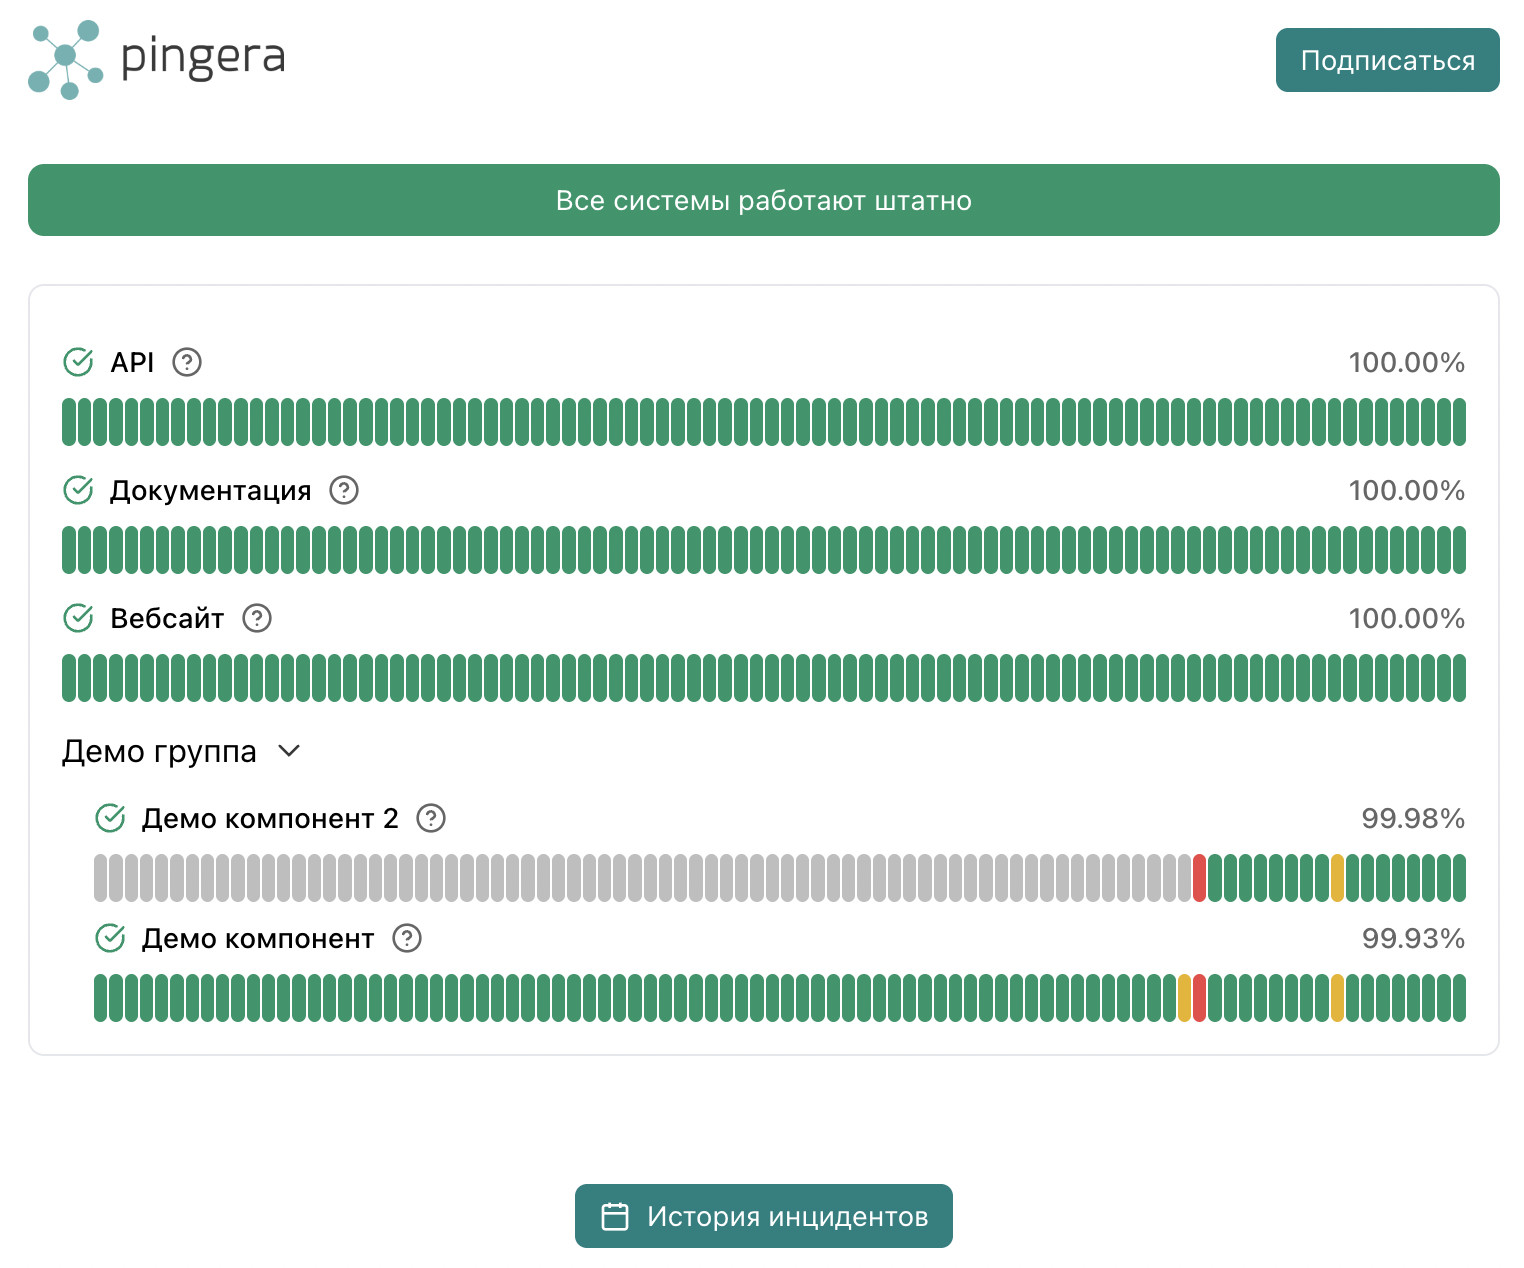Click the Подписаться button
1524x1268 pixels.
(x=1387, y=60)
